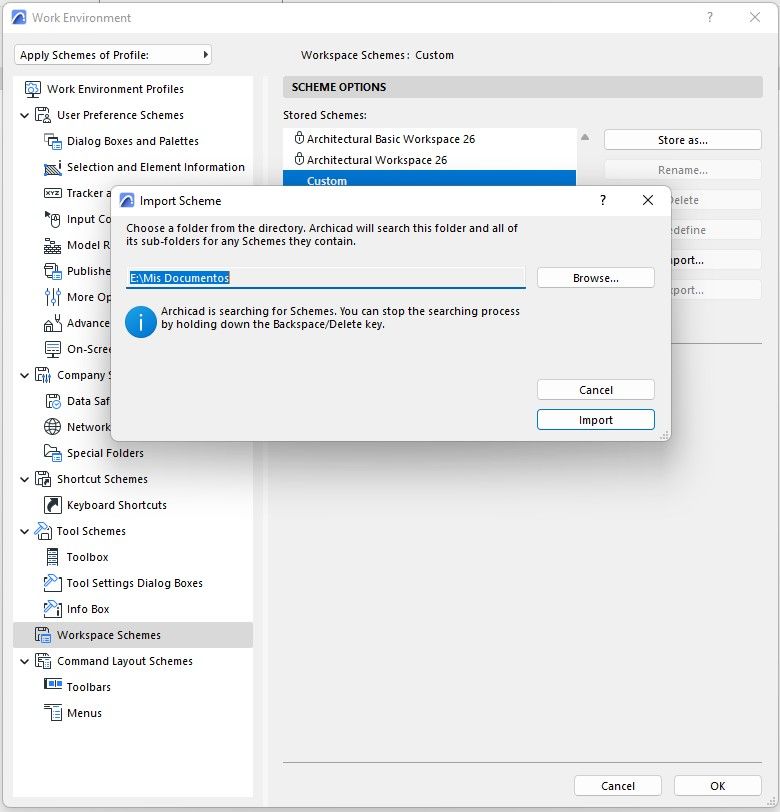Click the More Options sliders icon

click(53, 297)
